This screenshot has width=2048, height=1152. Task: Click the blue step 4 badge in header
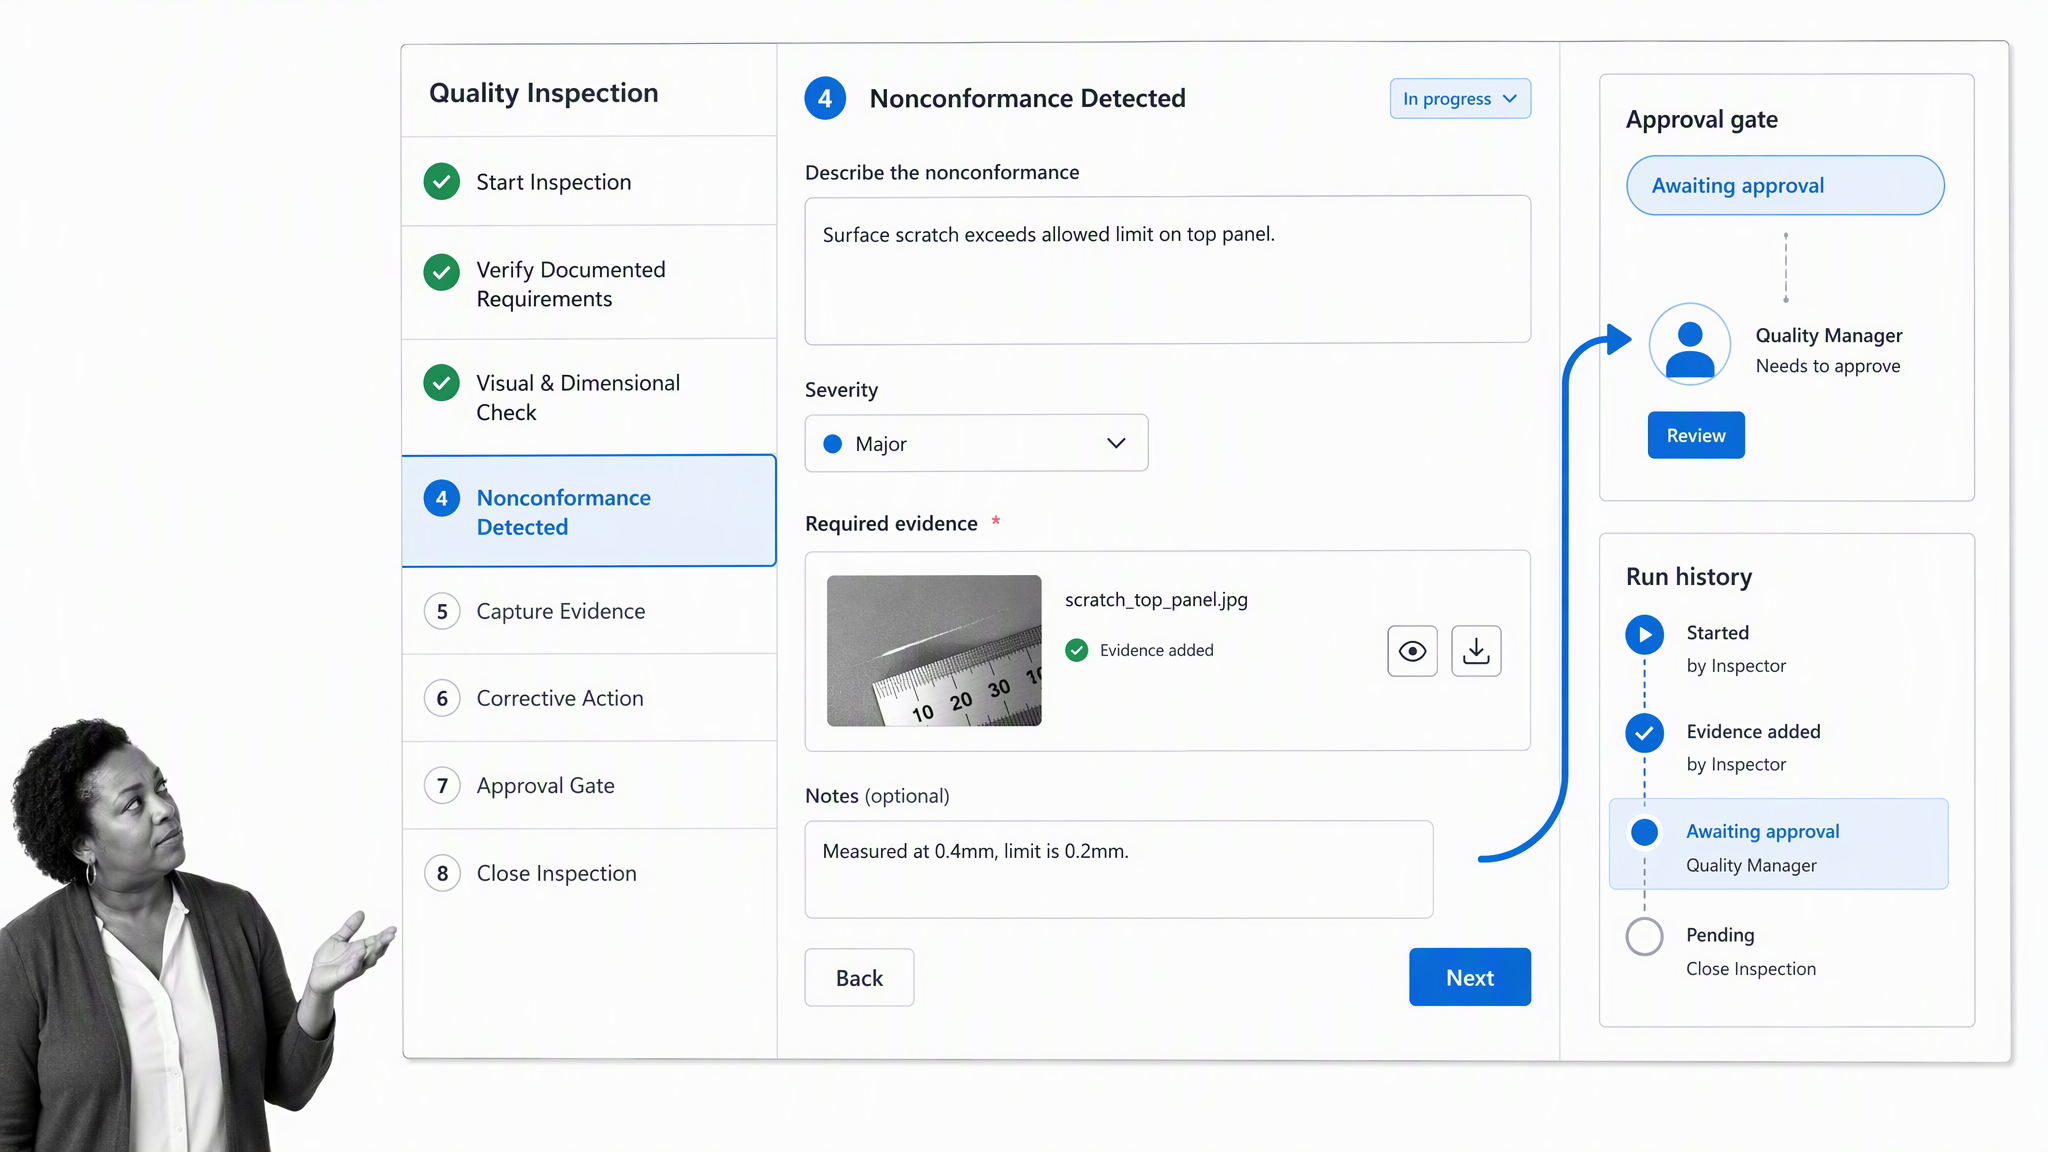click(825, 98)
